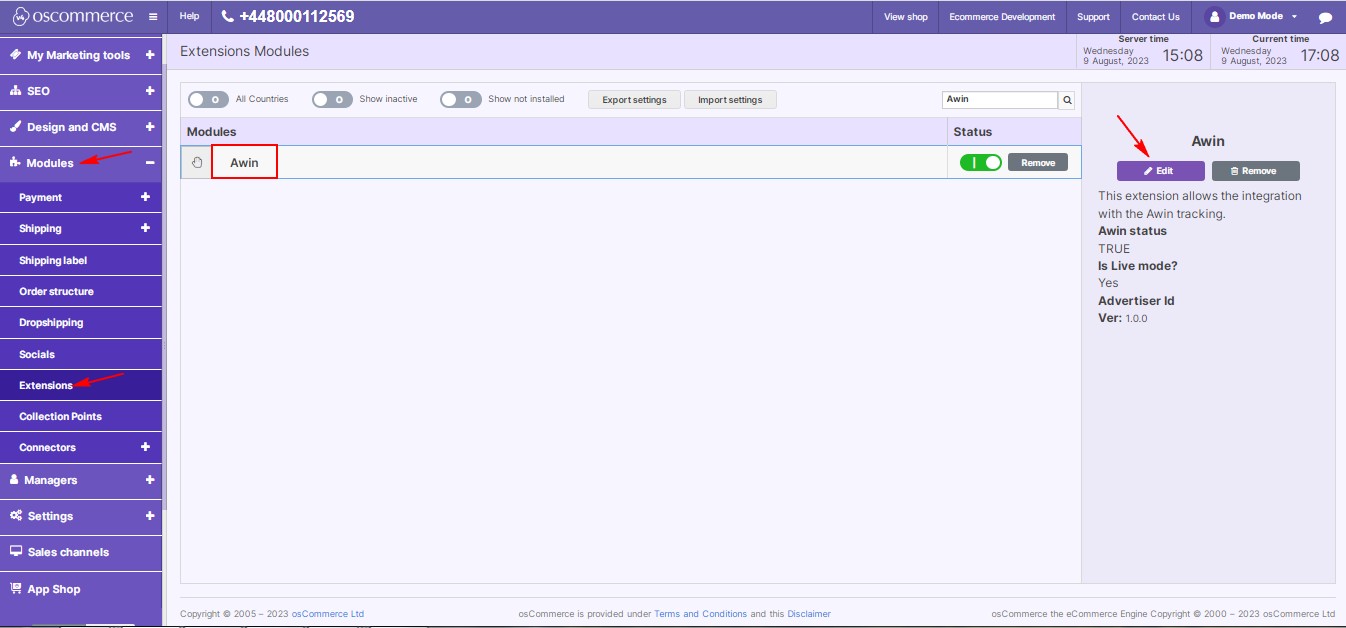Expand the SEO section plus

click(x=150, y=91)
